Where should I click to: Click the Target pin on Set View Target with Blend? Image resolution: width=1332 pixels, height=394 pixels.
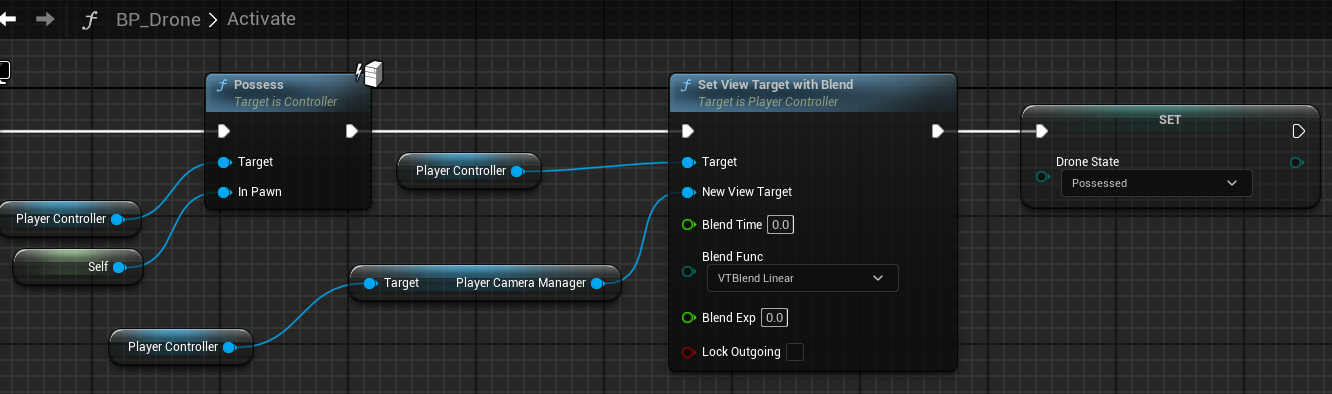click(688, 162)
